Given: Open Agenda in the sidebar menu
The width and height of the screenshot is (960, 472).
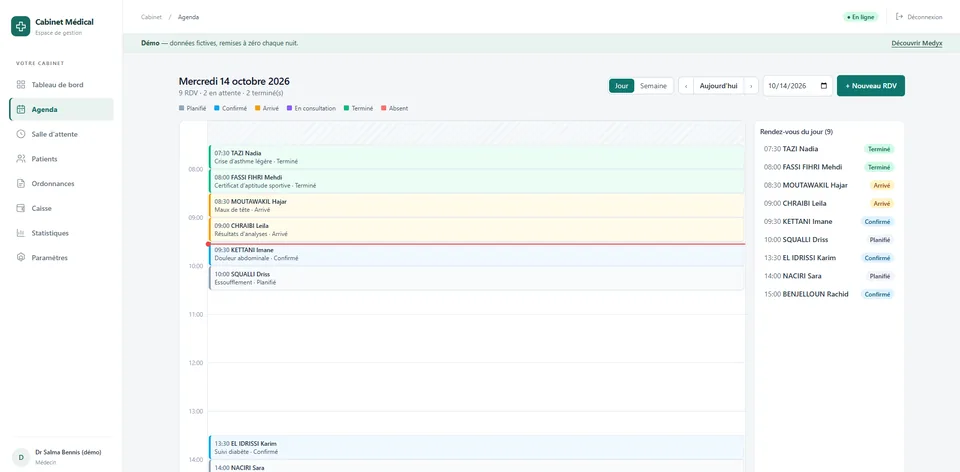Looking at the screenshot, I should coord(61,110).
